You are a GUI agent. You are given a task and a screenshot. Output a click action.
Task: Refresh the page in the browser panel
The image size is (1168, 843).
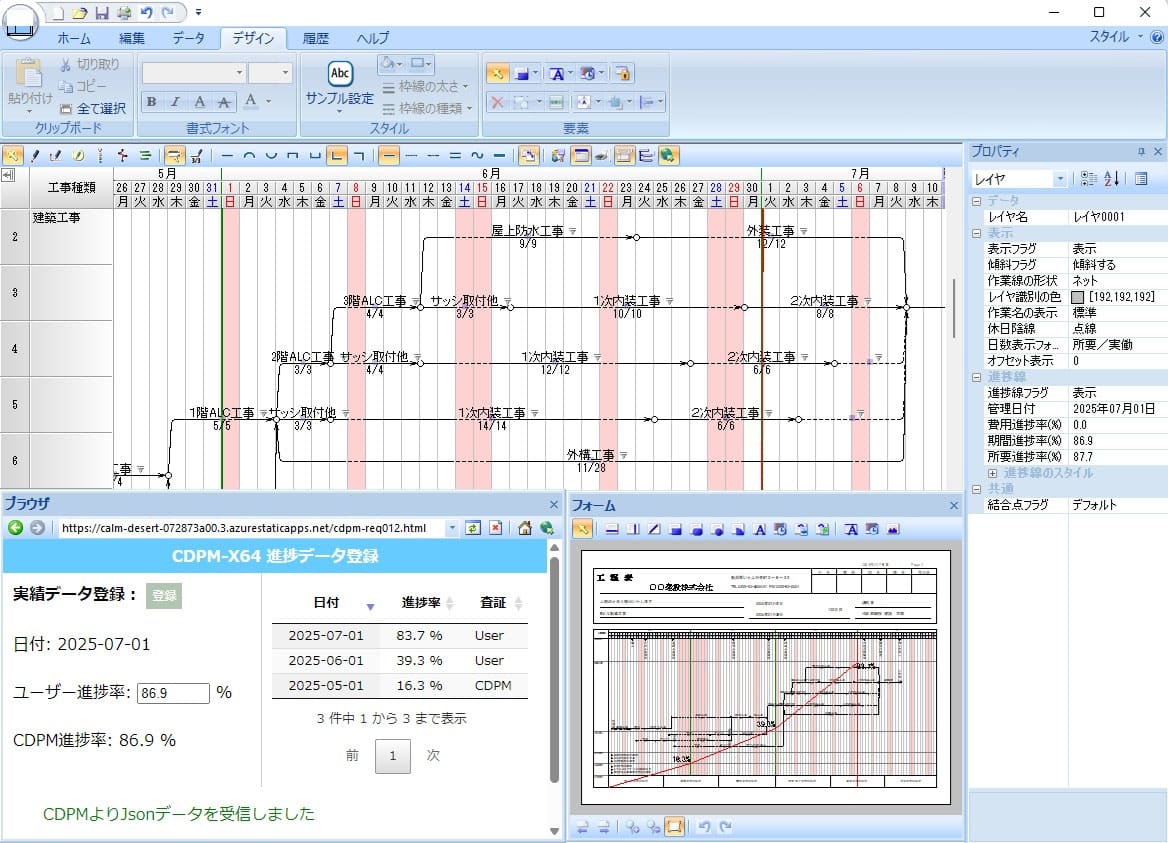click(x=472, y=528)
